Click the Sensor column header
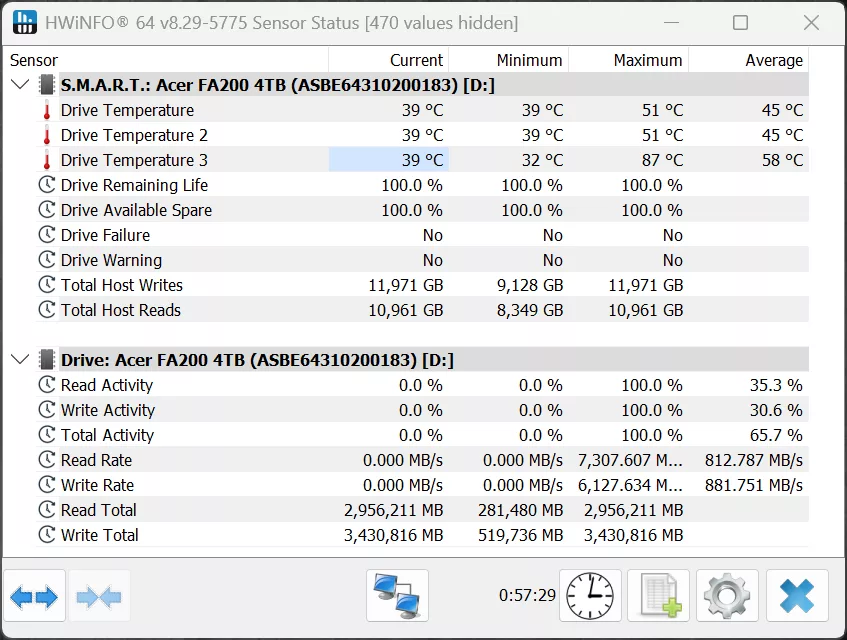Viewport: 847px width, 640px height. pyautogui.click(x=165, y=60)
